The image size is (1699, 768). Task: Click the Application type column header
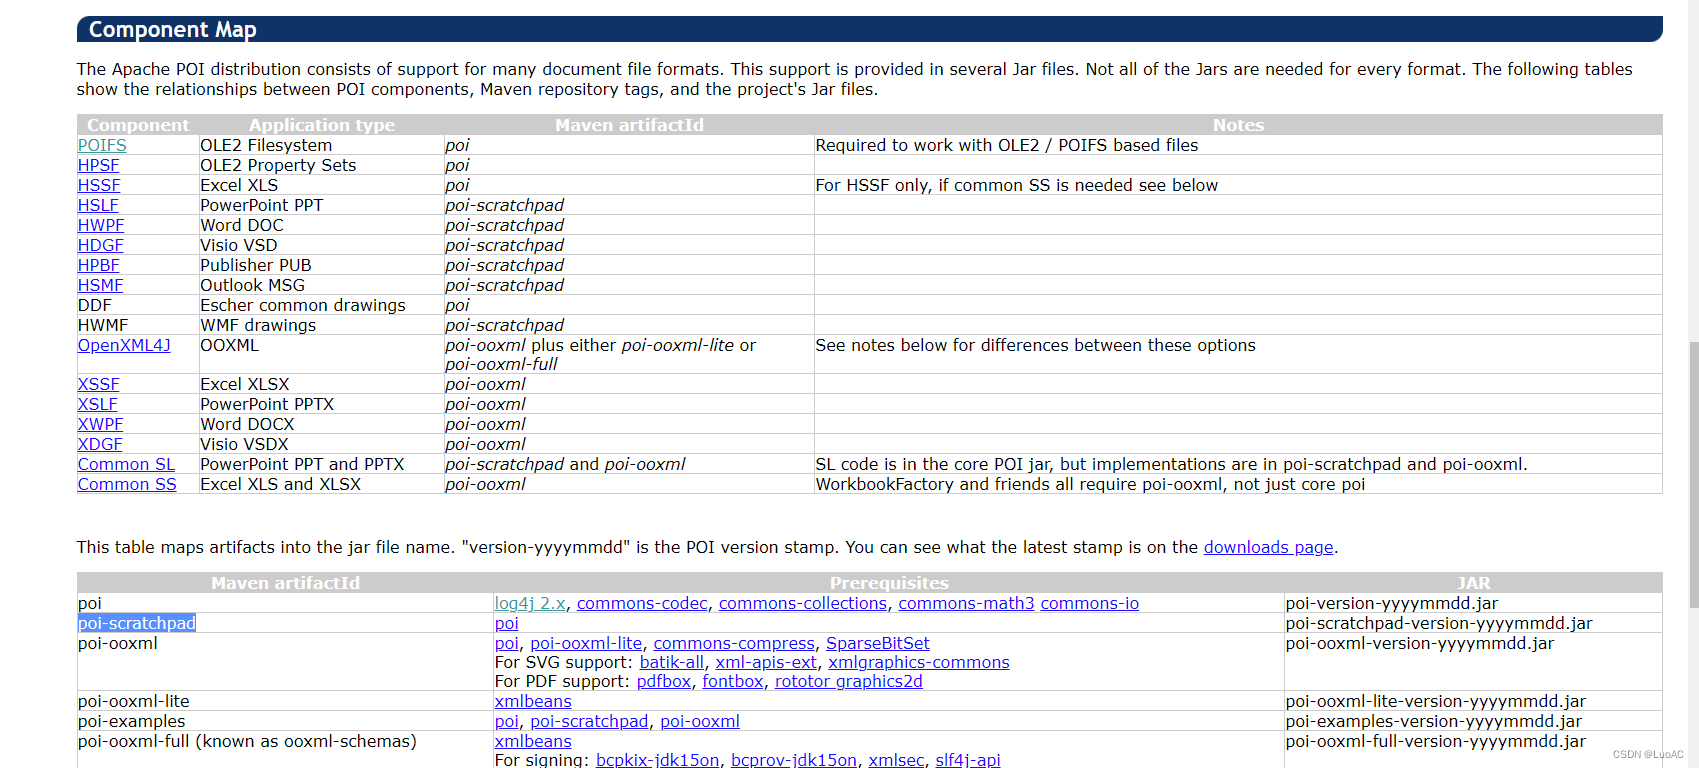pos(322,125)
